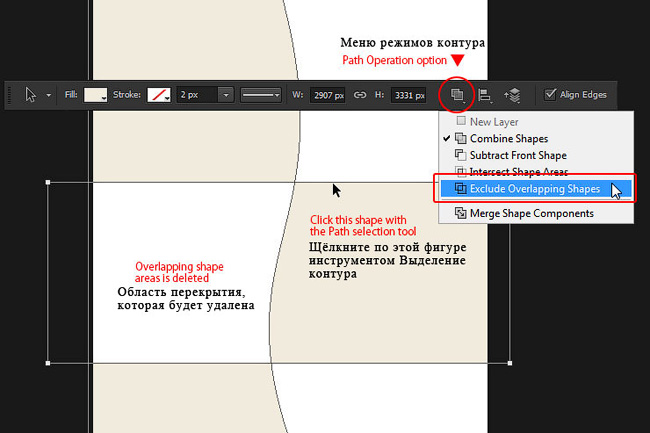The image size is (650, 433).
Task: Choose Intersect Shape Areas menu entry
Action: point(536,172)
